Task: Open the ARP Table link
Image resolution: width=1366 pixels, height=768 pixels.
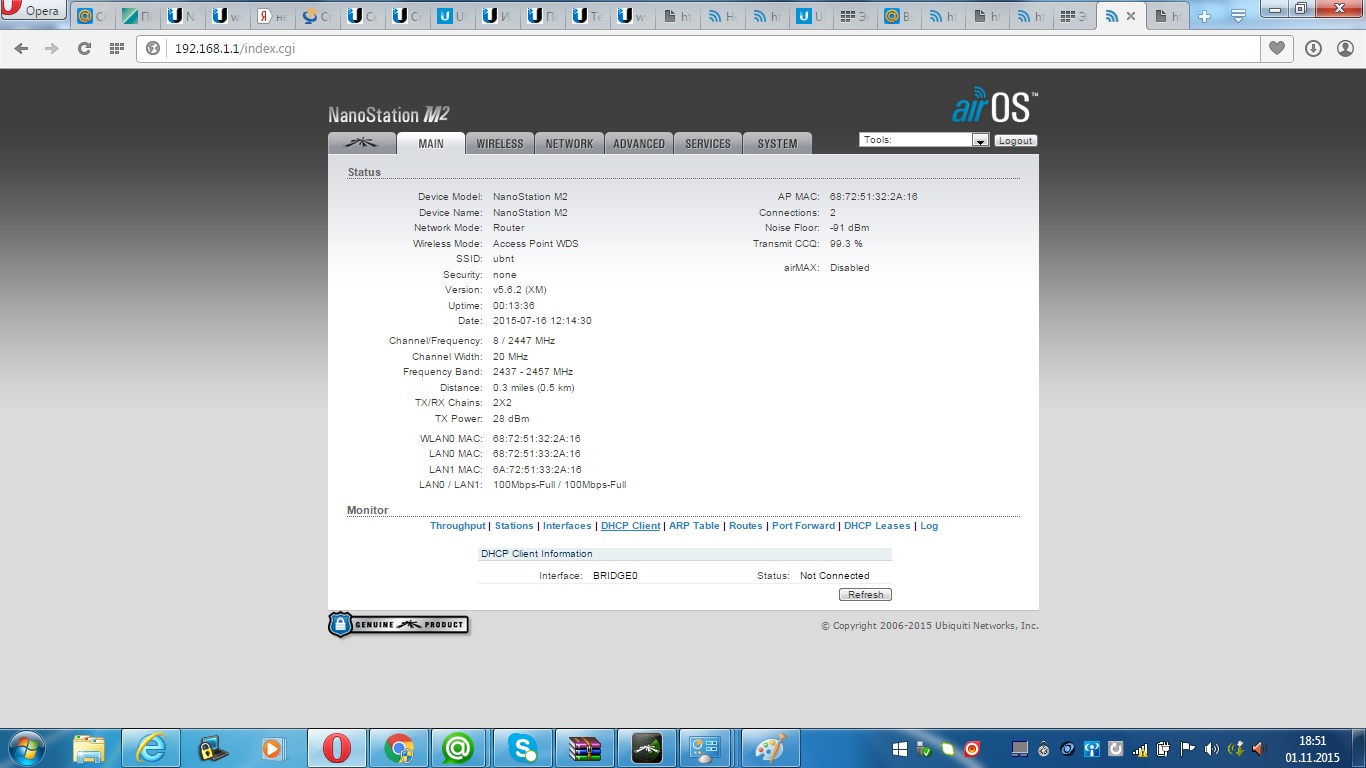Action: click(694, 526)
